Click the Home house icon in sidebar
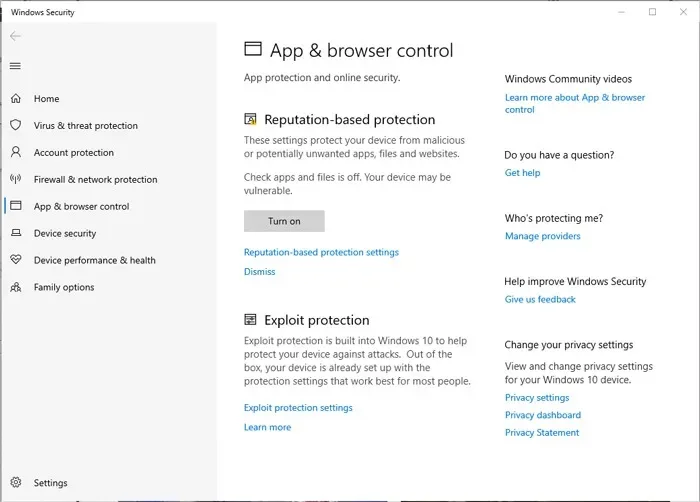 click(16, 98)
